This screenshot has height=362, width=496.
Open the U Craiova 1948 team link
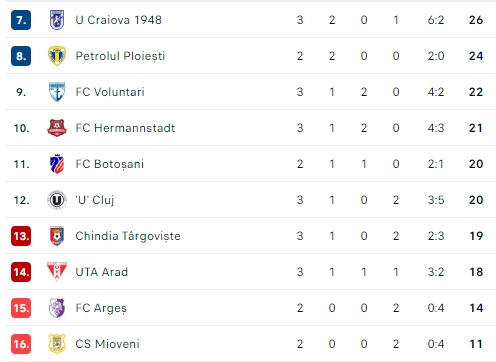pos(119,20)
